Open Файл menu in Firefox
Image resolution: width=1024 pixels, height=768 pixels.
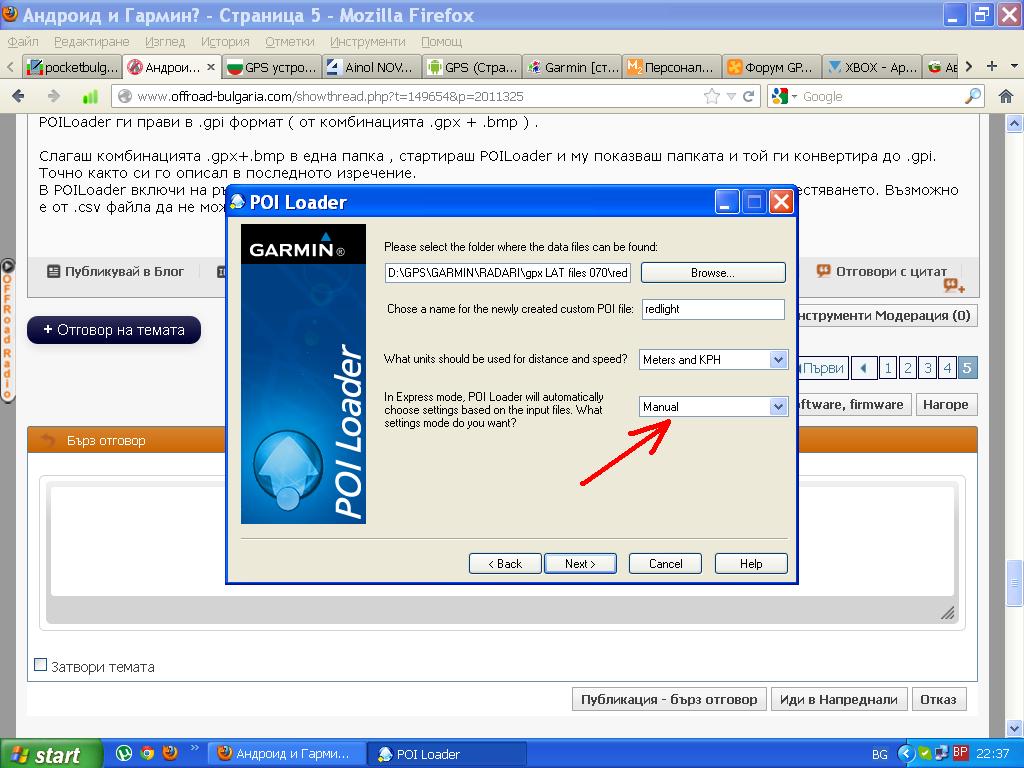point(23,42)
